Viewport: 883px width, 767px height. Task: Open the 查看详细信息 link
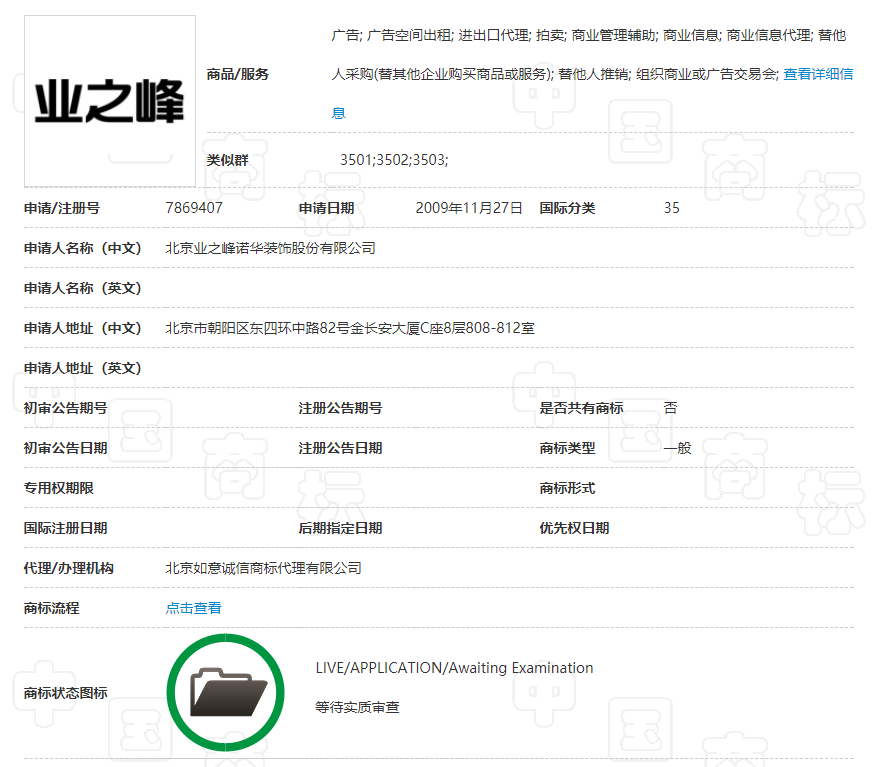(x=817, y=74)
